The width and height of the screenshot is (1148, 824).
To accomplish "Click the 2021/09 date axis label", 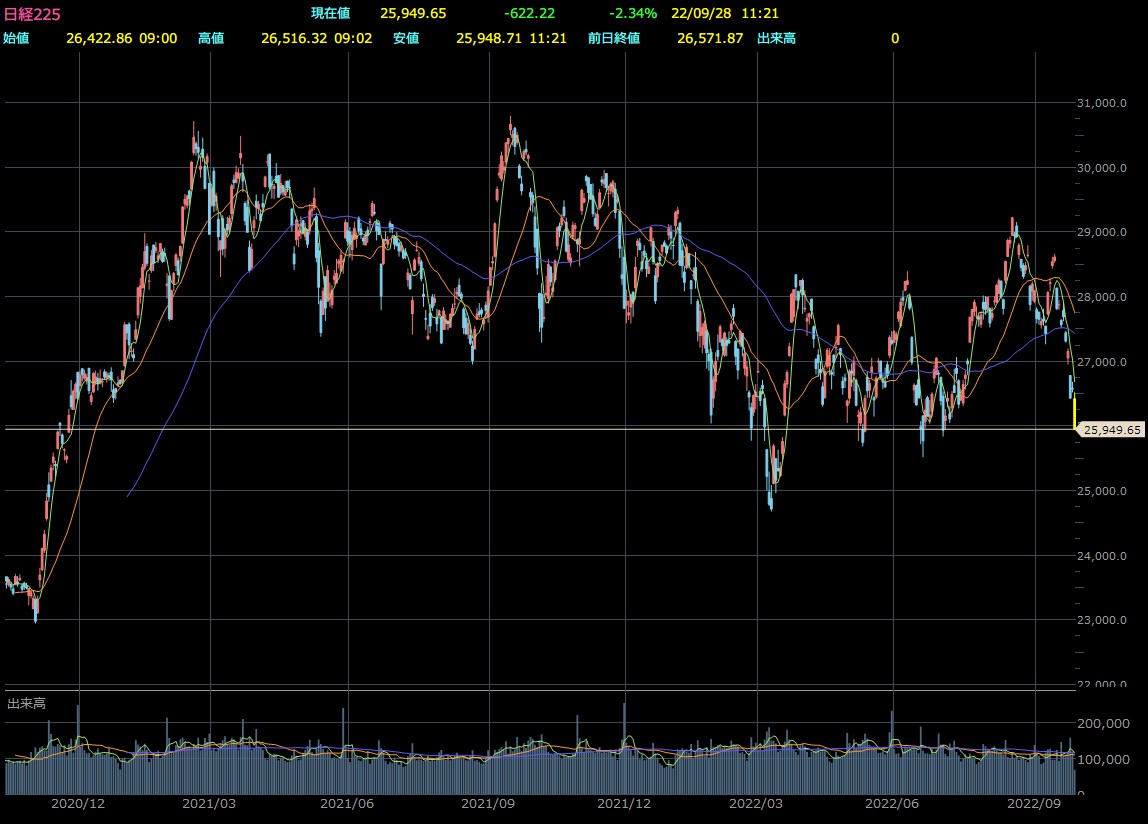I will click(488, 803).
